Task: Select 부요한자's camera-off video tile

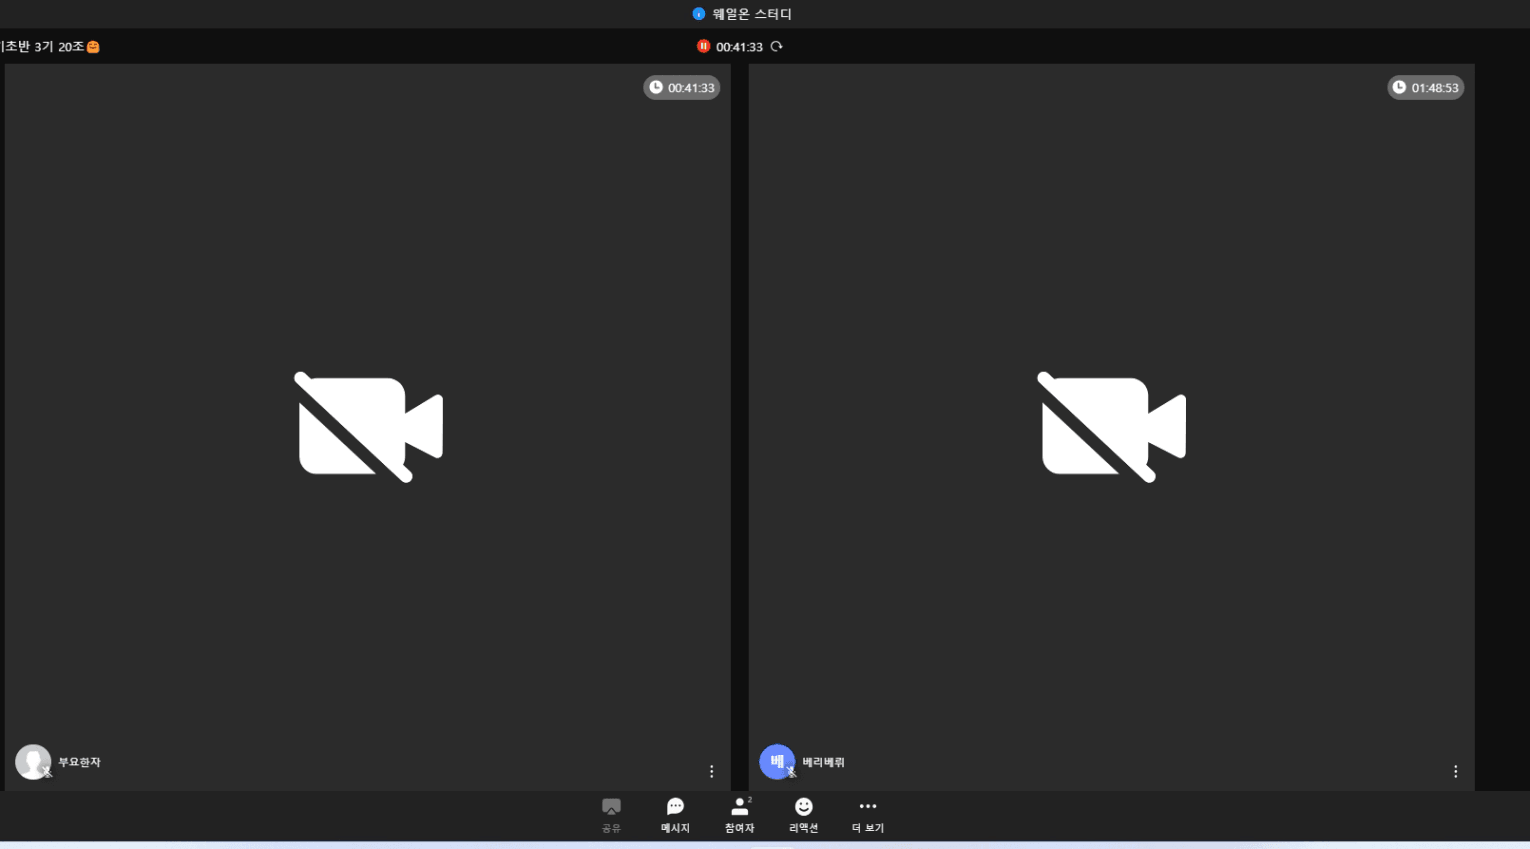Action: coord(368,427)
